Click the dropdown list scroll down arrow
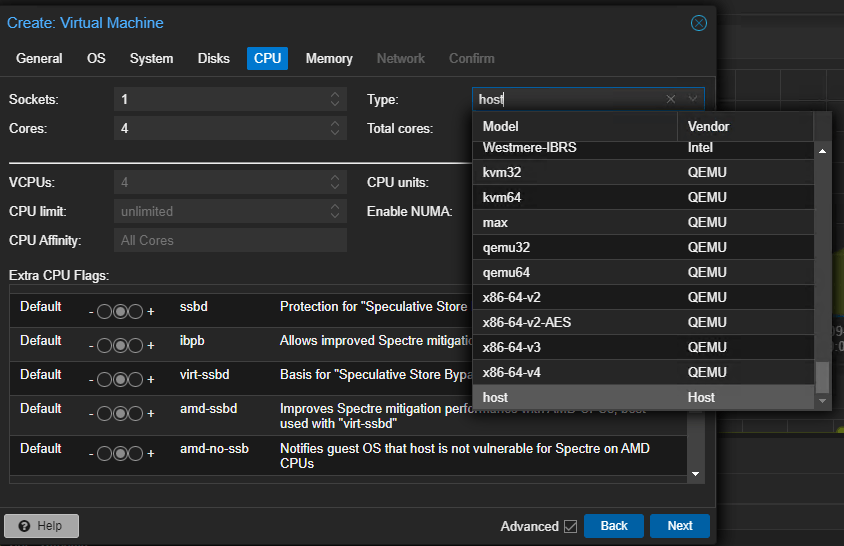The width and height of the screenshot is (844, 546). [822, 401]
